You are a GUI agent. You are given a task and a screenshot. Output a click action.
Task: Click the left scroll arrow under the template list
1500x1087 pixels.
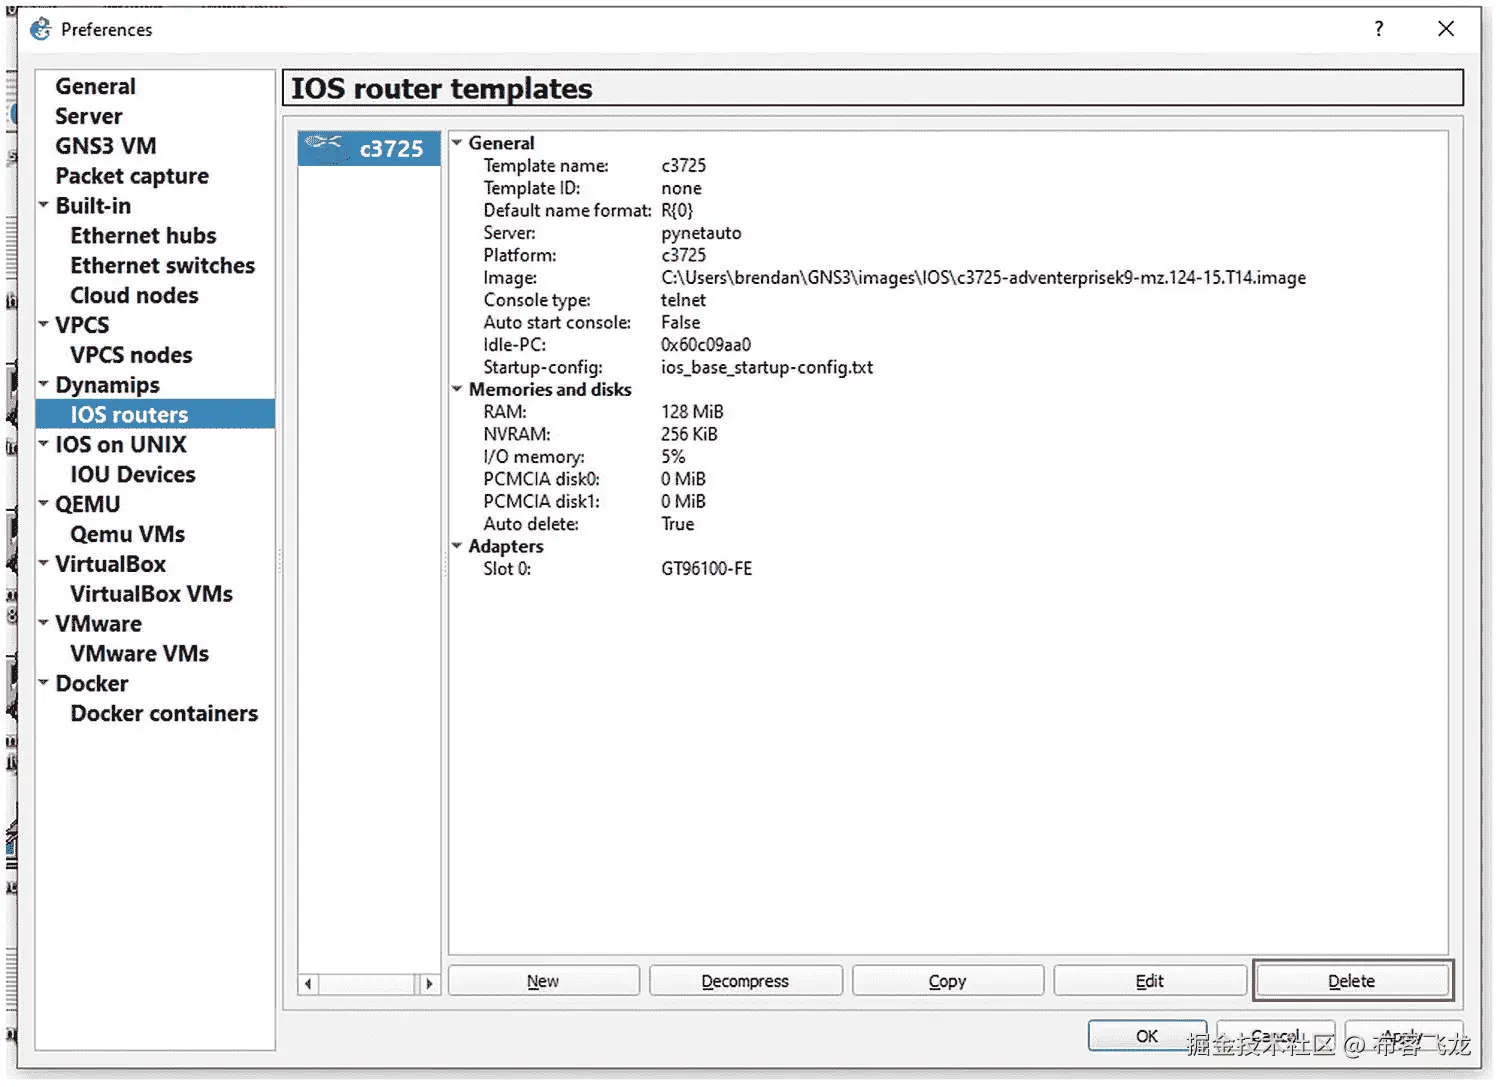(308, 984)
